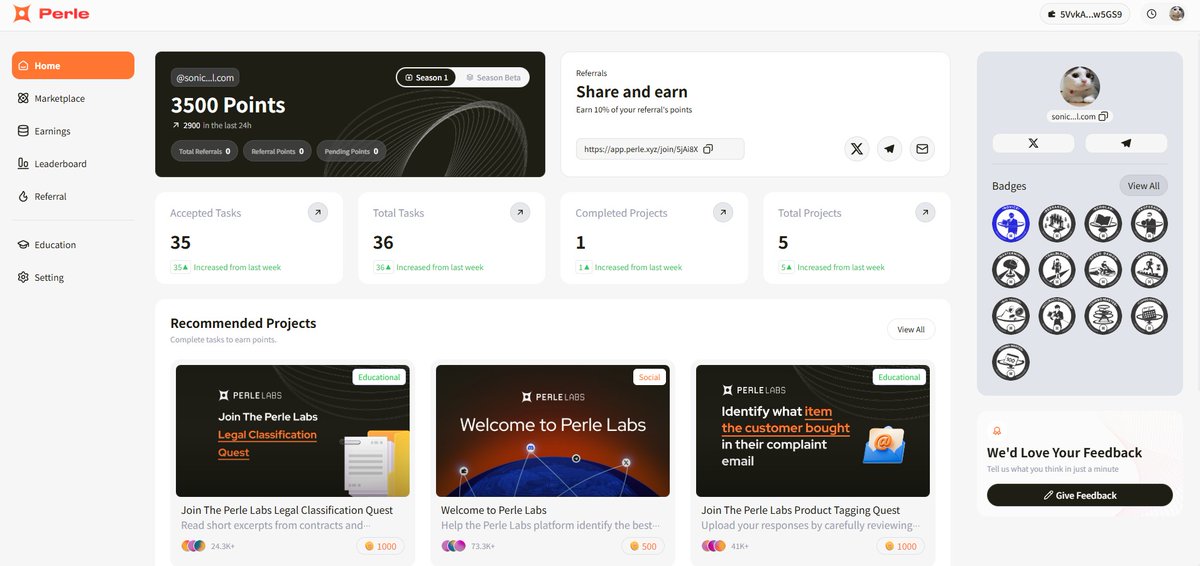Click the 41K+ participants count
The height and width of the screenshot is (566, 1200).
pyautogui.click(x=741, y=546)
